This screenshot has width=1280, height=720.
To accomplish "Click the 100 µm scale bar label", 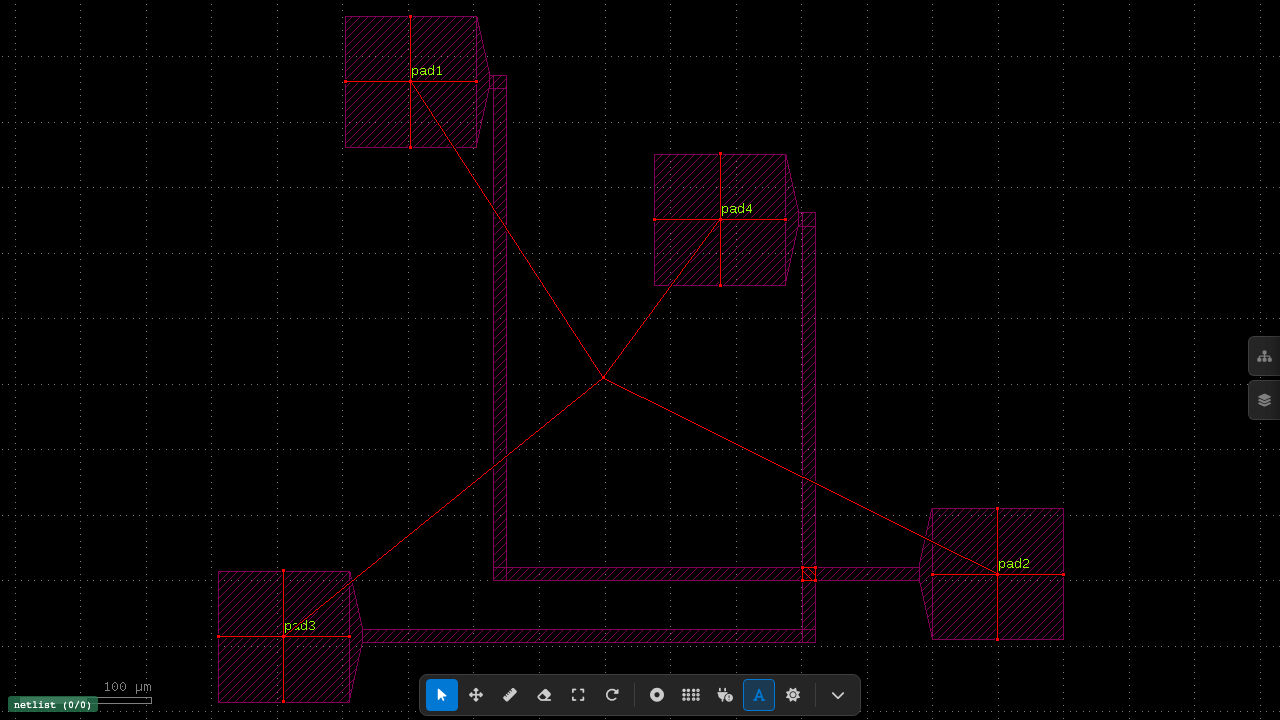I will [x=128, y=687].
